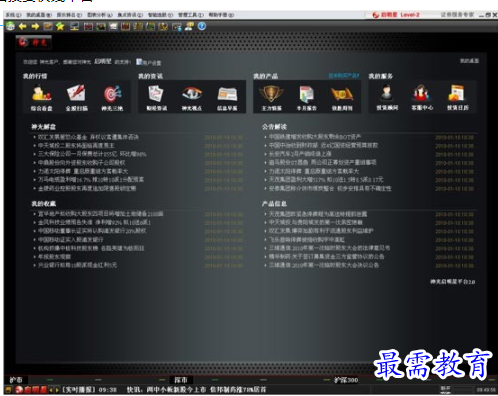Open the green home icon in toolbar
Image resolution: width=498 pixels, height=396 pixels.
[10, 26]
